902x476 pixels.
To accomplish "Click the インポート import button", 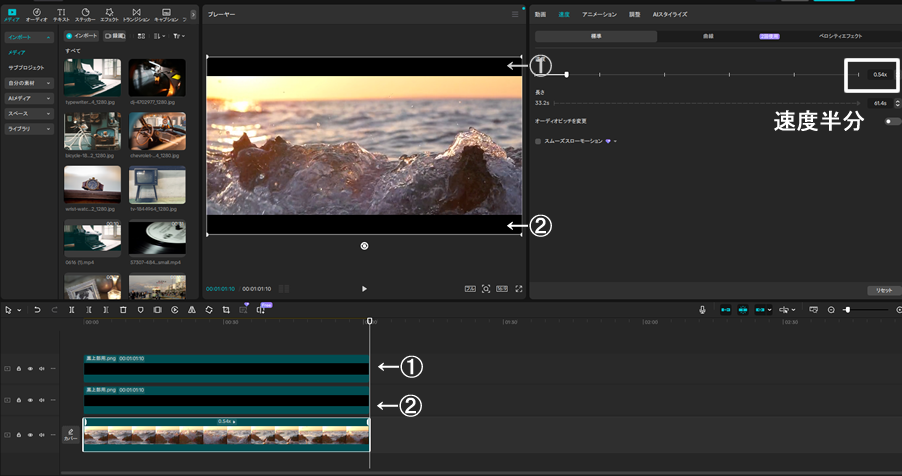I will click(82, 35).
